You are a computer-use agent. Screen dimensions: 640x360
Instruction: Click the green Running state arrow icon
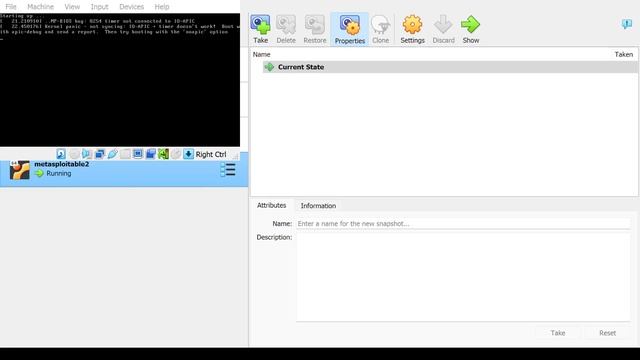[x=39, y=173]
